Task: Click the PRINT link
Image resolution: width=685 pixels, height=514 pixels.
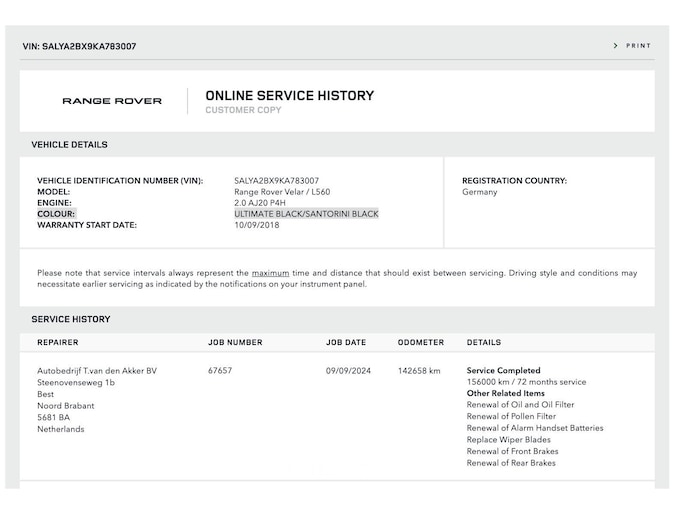Action: coord(638,45)
